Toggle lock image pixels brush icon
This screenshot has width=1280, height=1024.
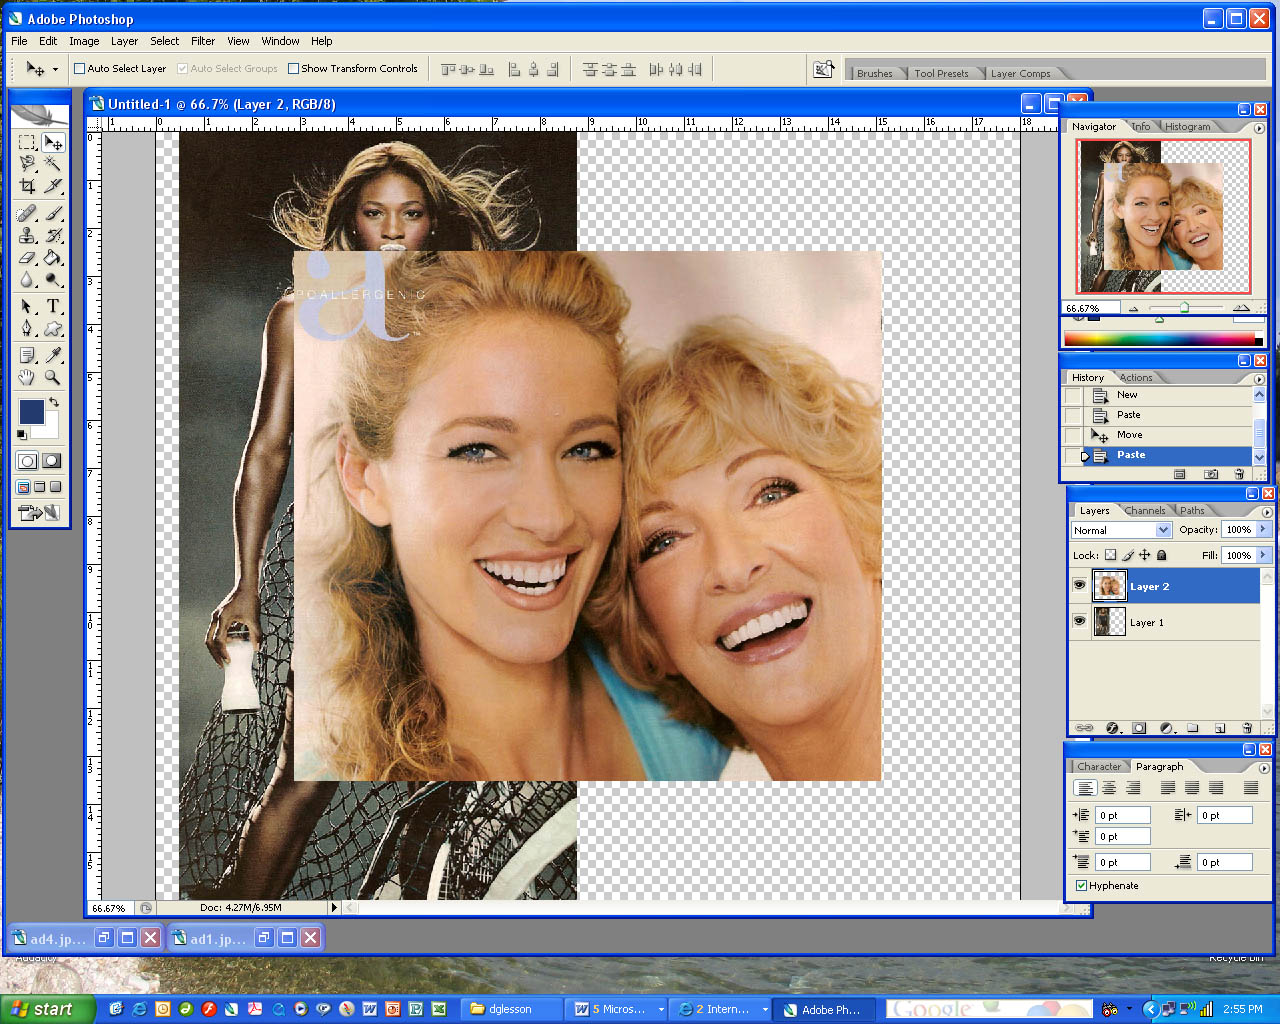click(1128, 555)
